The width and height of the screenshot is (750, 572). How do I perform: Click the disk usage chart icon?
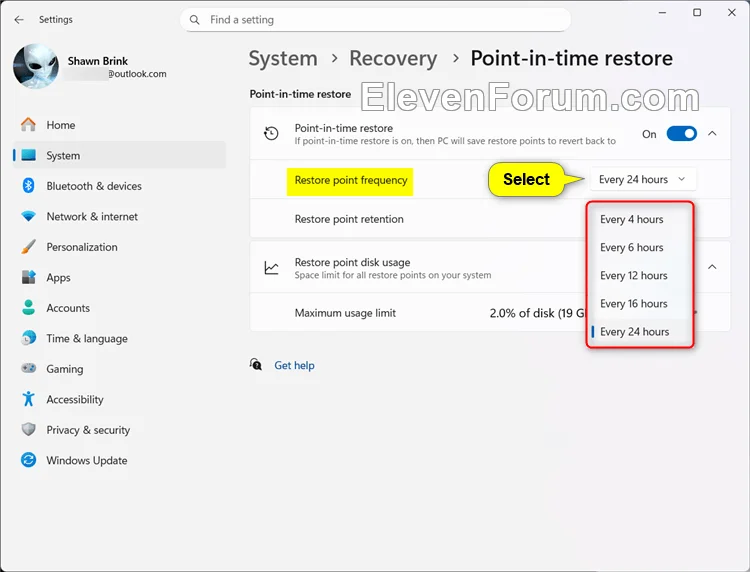pos(271,268)
